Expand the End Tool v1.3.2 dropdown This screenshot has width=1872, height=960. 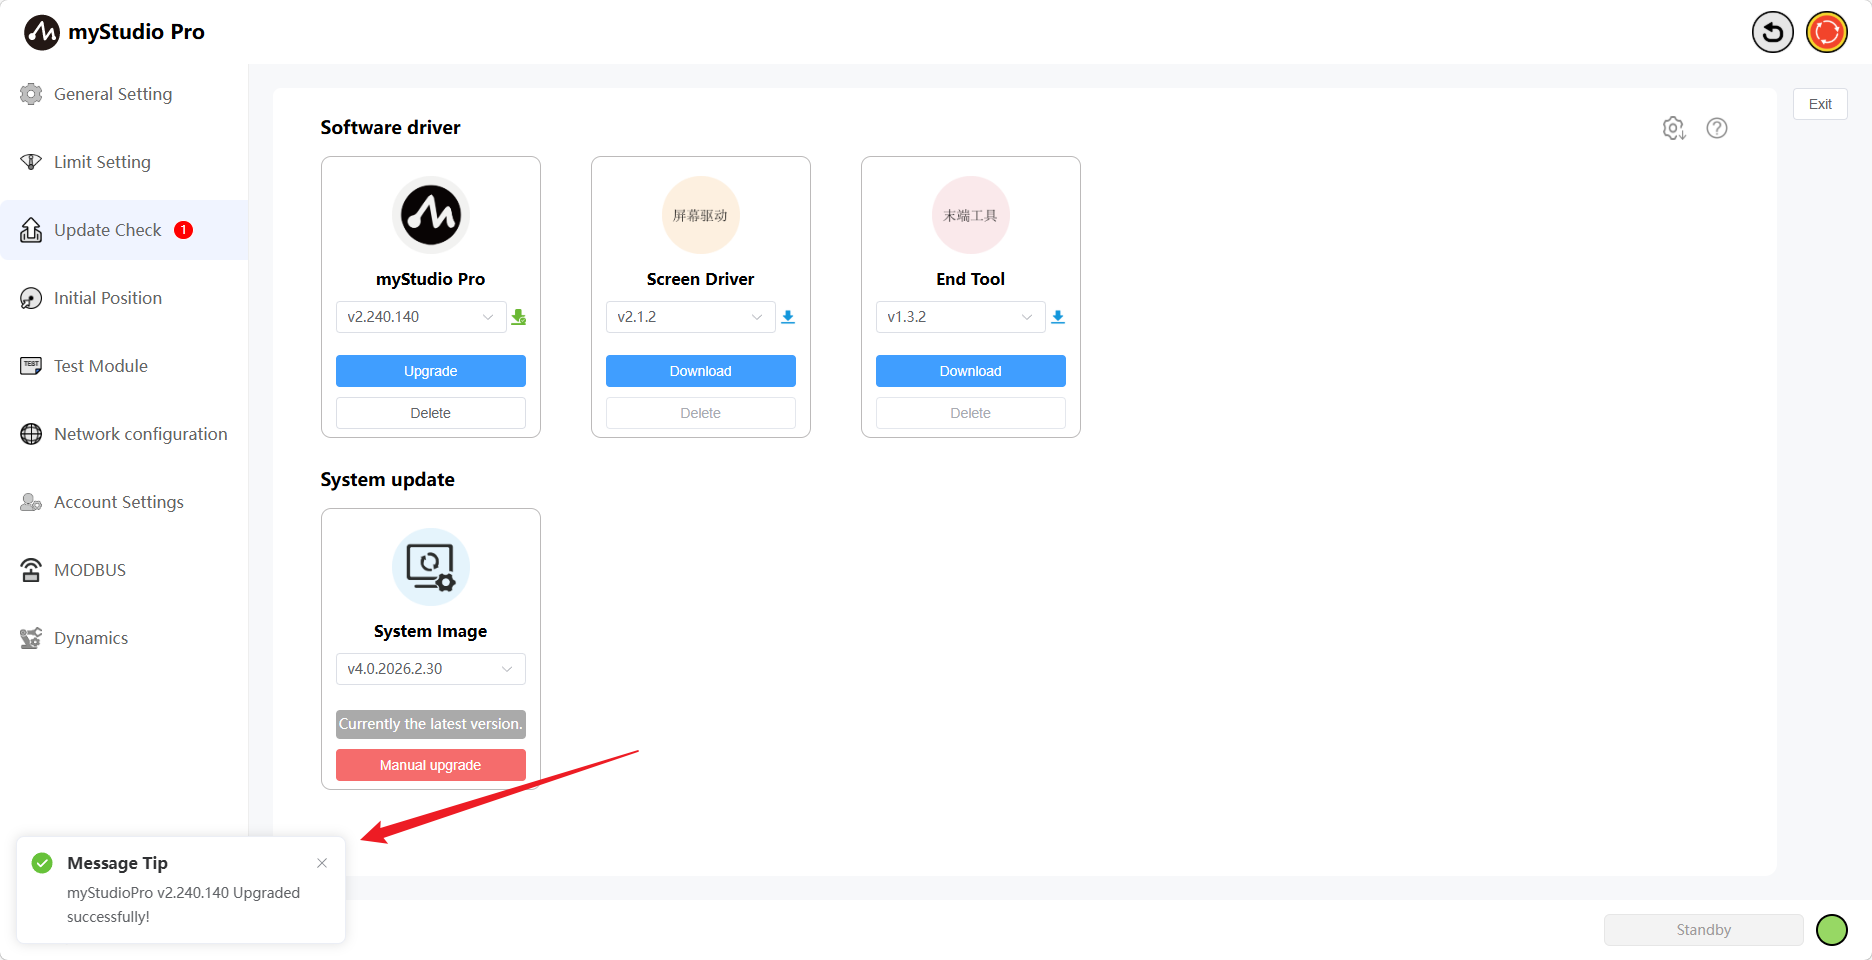[960, 317]
